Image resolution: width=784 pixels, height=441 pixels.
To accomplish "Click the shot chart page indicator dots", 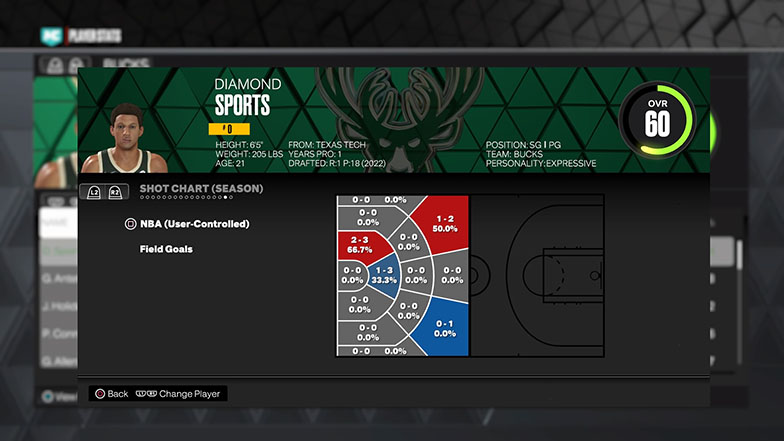I will 186,198.
